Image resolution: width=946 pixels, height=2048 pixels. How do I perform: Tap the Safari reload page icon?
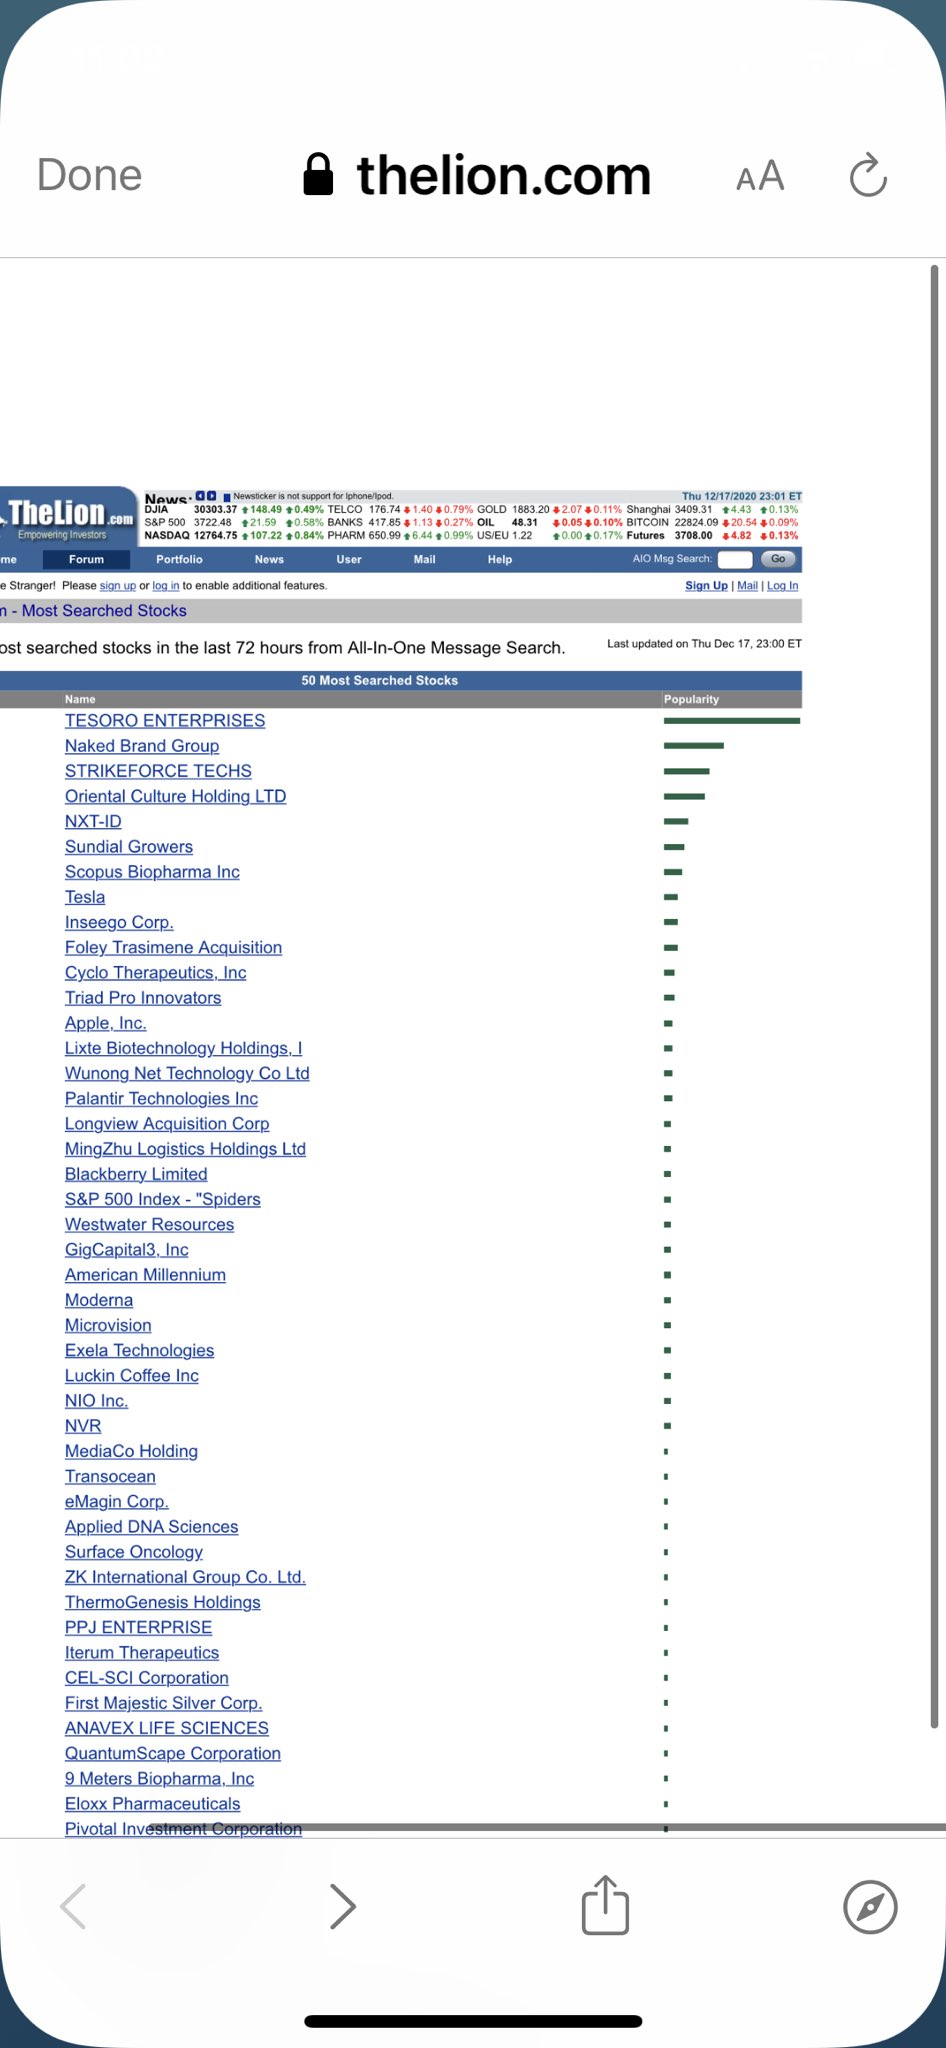coord(868,176)
